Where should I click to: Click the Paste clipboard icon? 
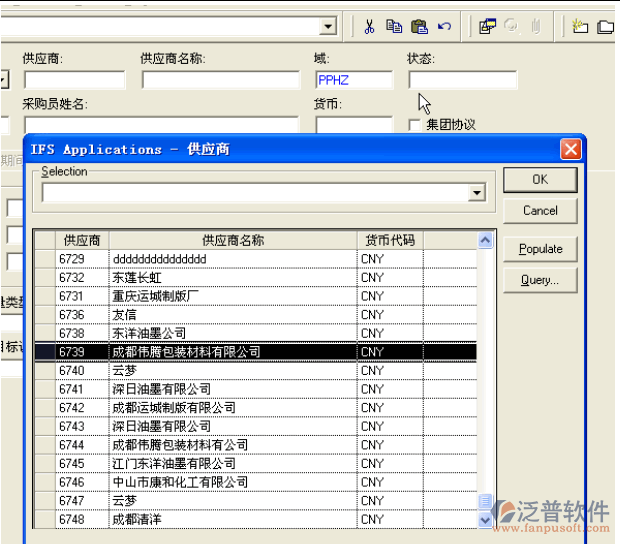(x=419, y=26)
